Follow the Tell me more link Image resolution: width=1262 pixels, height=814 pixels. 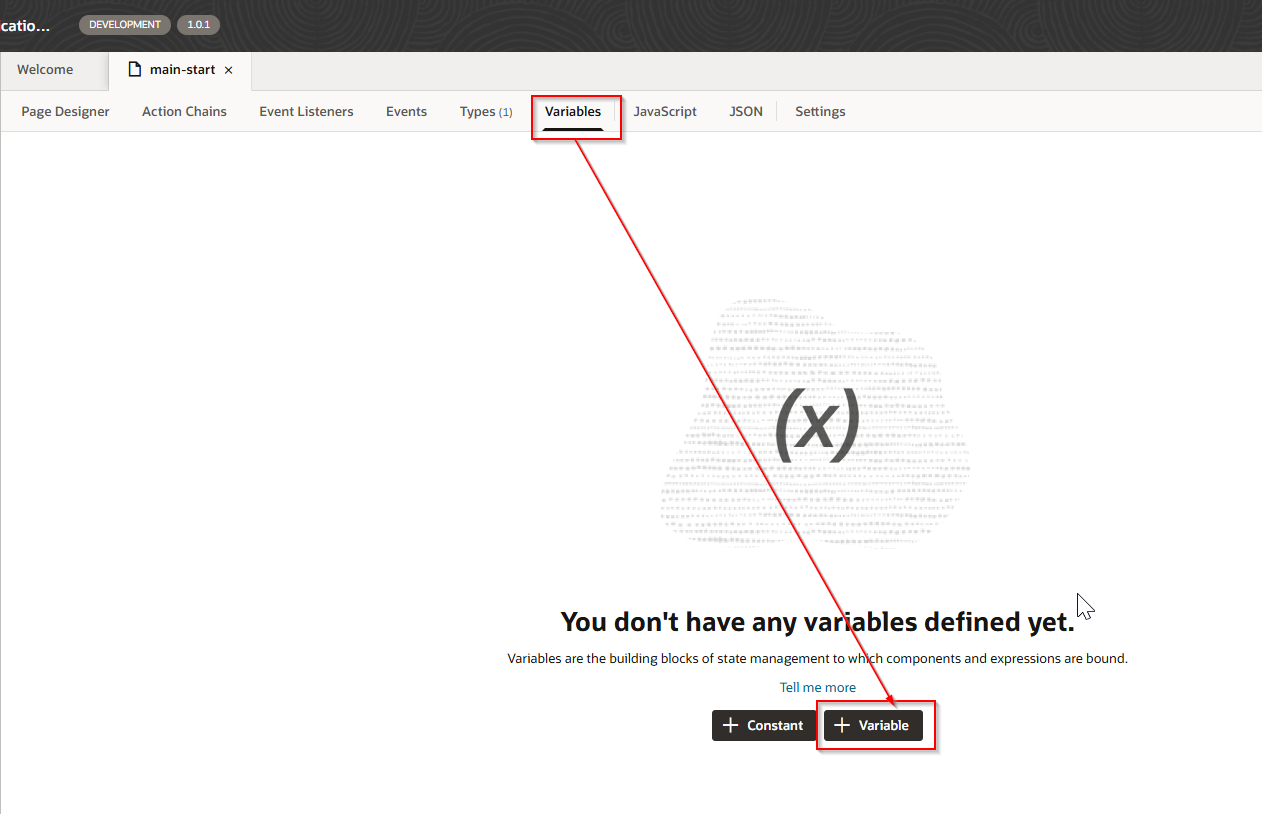[x=817, y=688]
